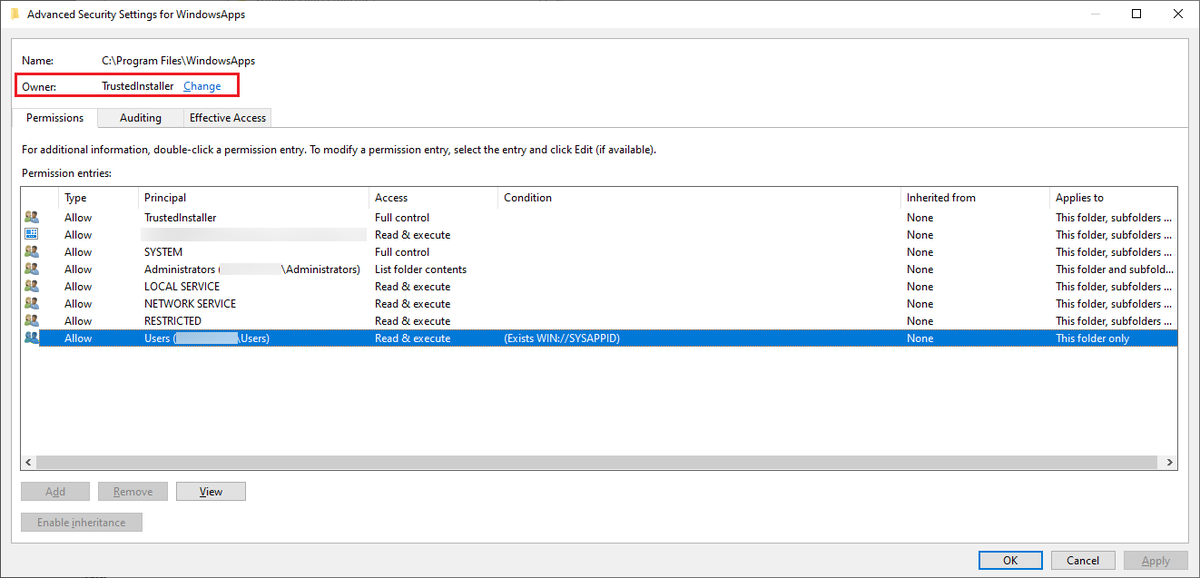Select the NETWORK SERVICE principal entry
The height and width of the screenshot is (578, 1200).
(190, 303)
